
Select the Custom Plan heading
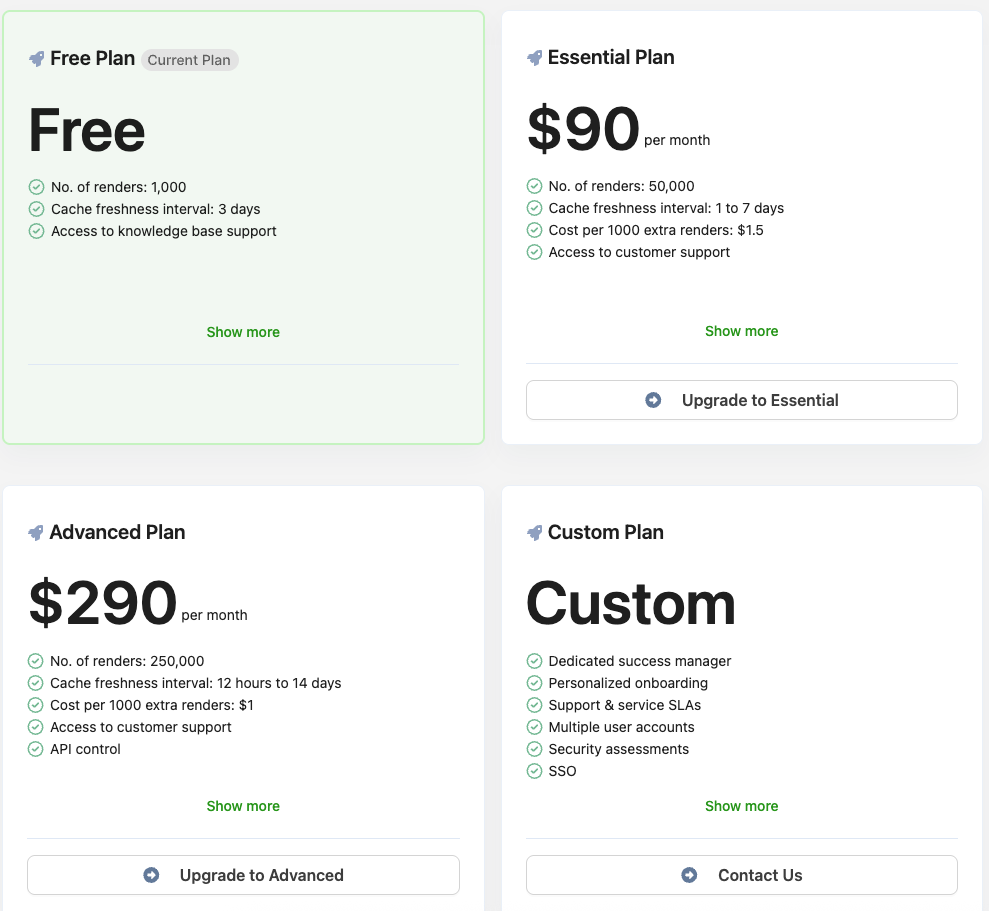[x=605, y=532]
